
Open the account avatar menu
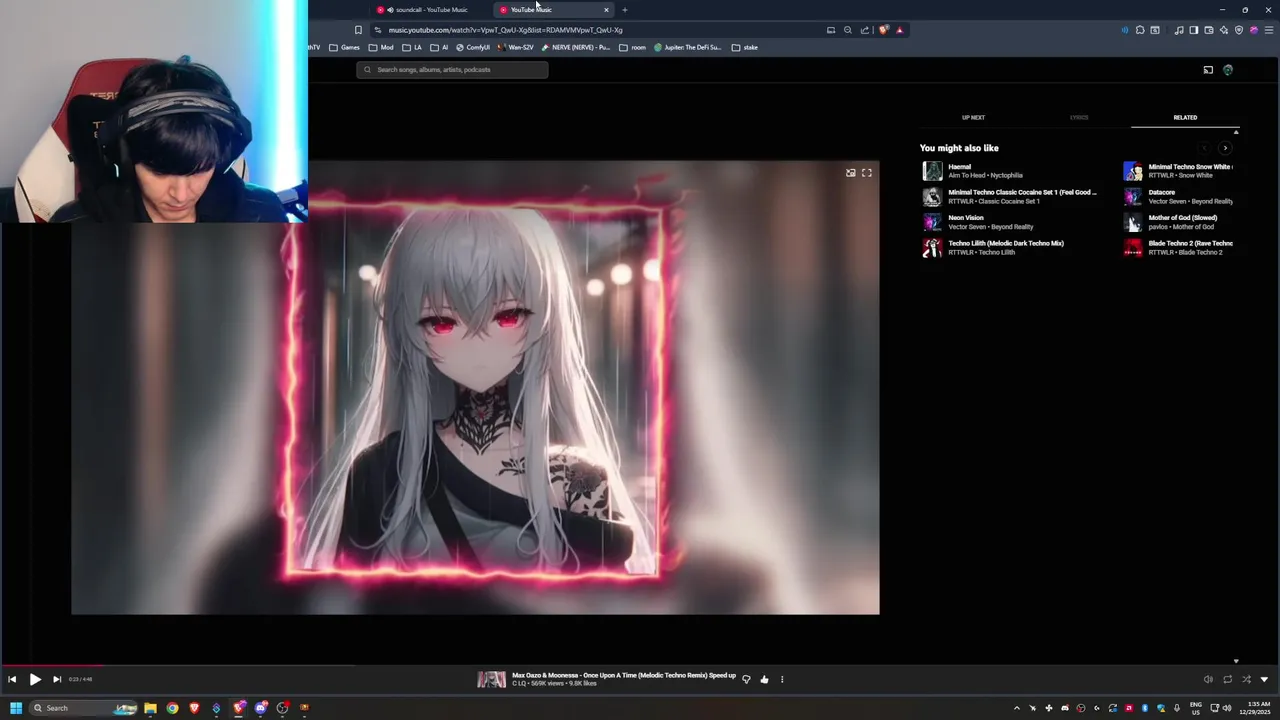[1228, 70]
